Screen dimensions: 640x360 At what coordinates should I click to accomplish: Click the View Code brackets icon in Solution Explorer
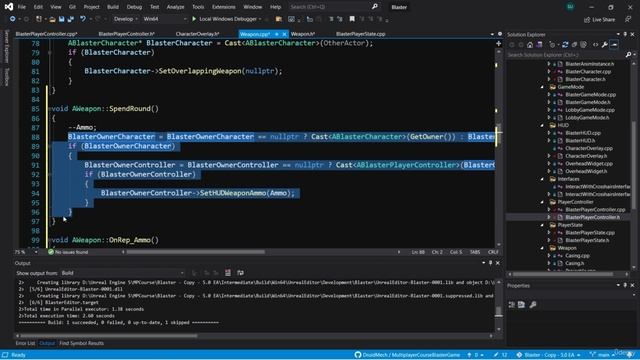click(x=596, y=44)
